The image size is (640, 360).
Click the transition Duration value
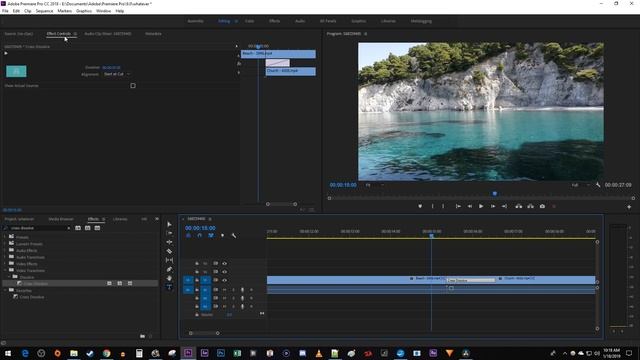pyautogui.click(x=111, y=67)
